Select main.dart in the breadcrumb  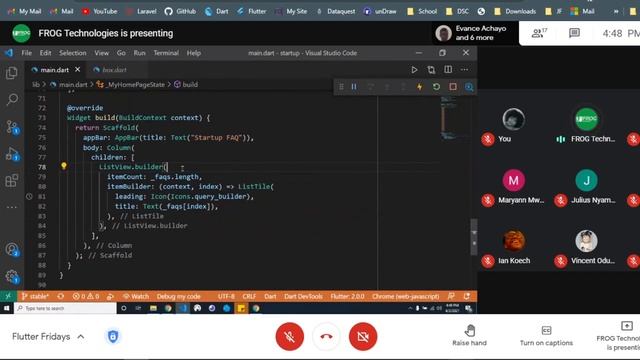(x=73, y=84)
